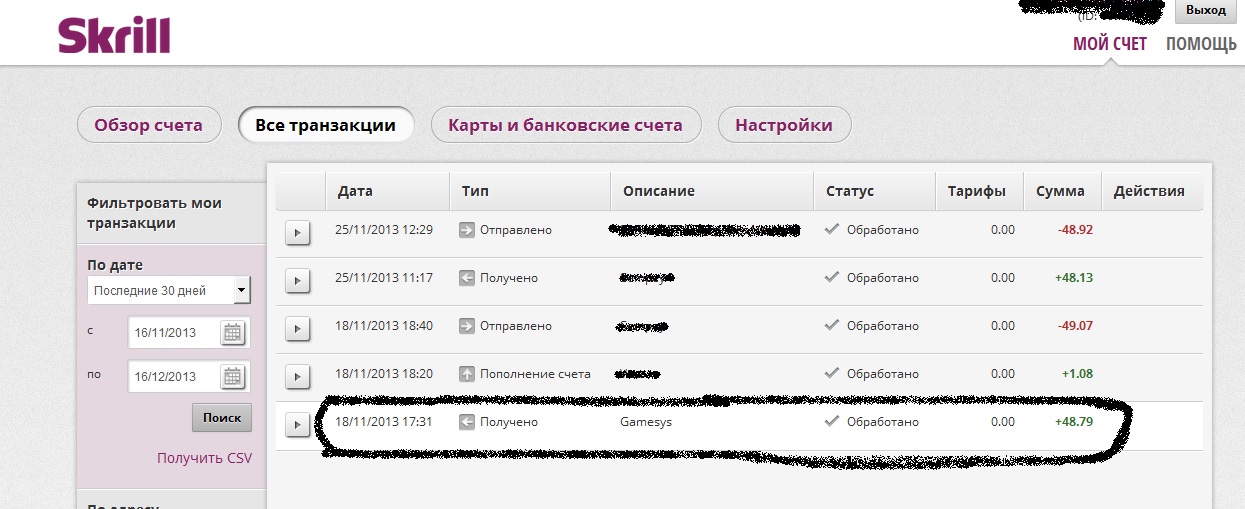This screenshot has width=1245, height=509.
Task: Open Карты и банковские счета tab
Action: (x=566, y=125)
